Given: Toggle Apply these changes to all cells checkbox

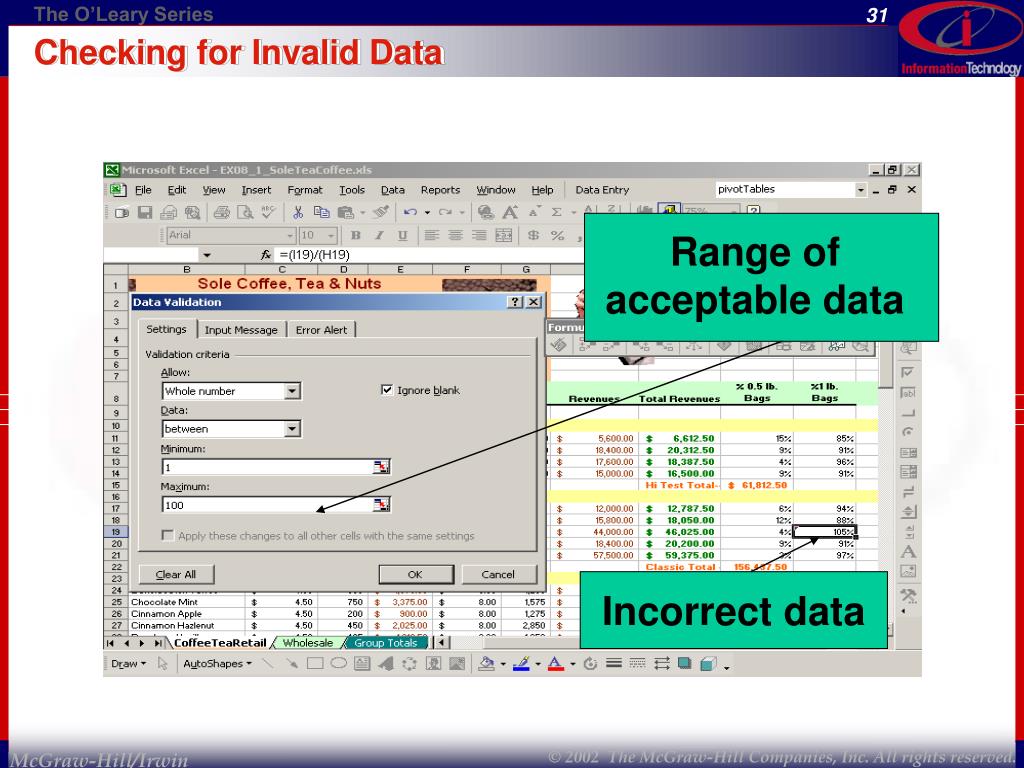Looking at the screenshot, I should [168, 536].
